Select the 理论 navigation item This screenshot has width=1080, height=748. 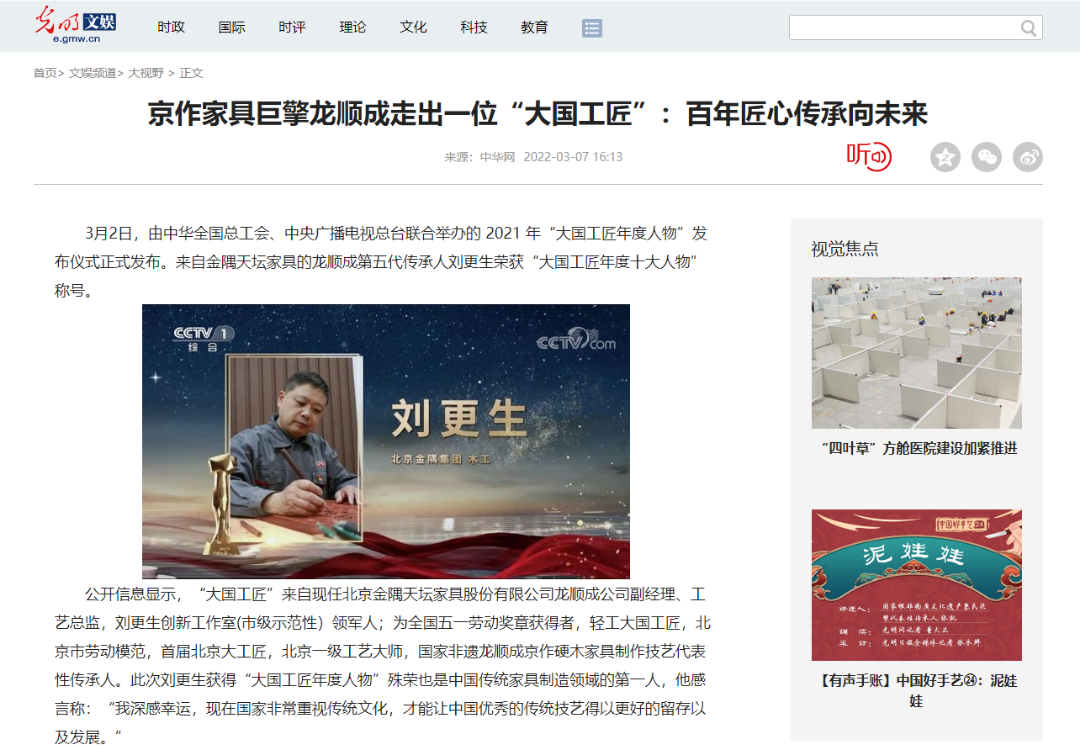tap(353, 28)
